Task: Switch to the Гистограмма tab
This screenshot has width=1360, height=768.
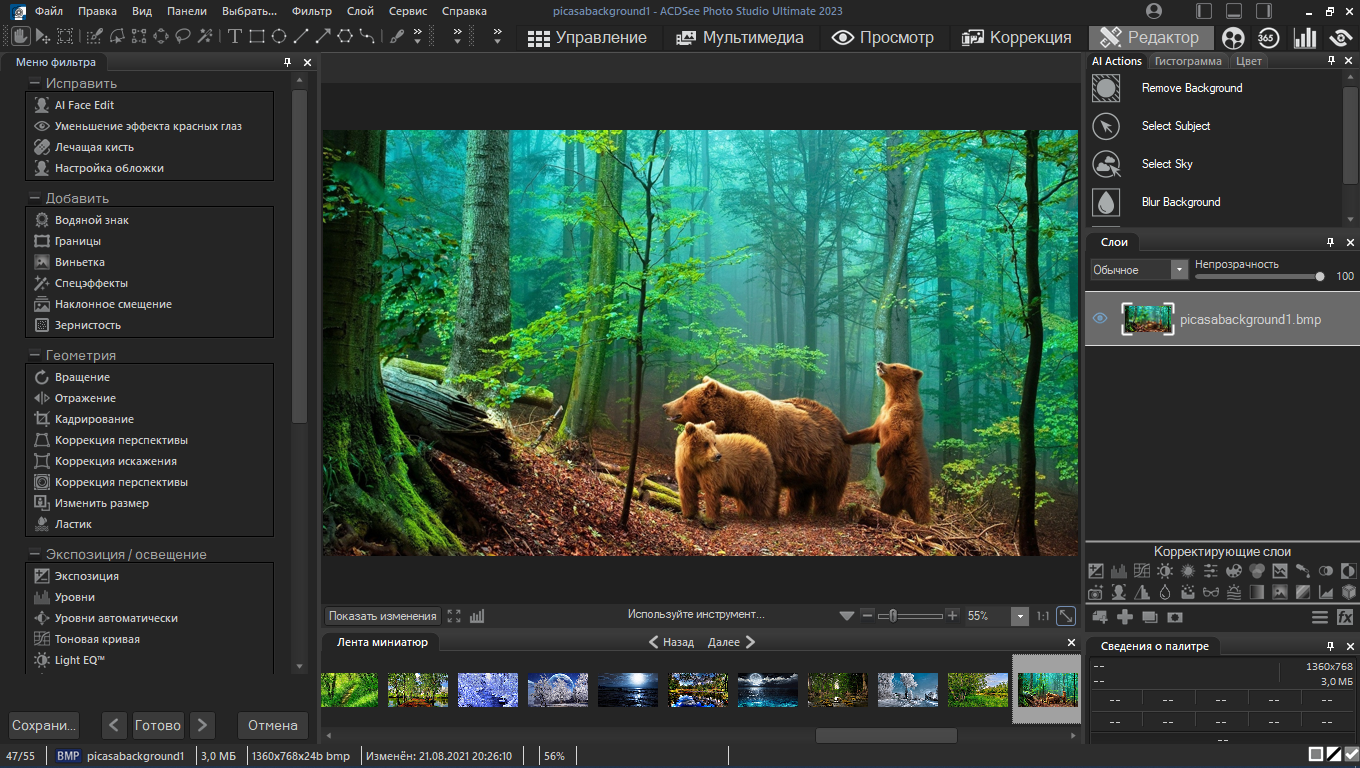Action: [1188, 61]
